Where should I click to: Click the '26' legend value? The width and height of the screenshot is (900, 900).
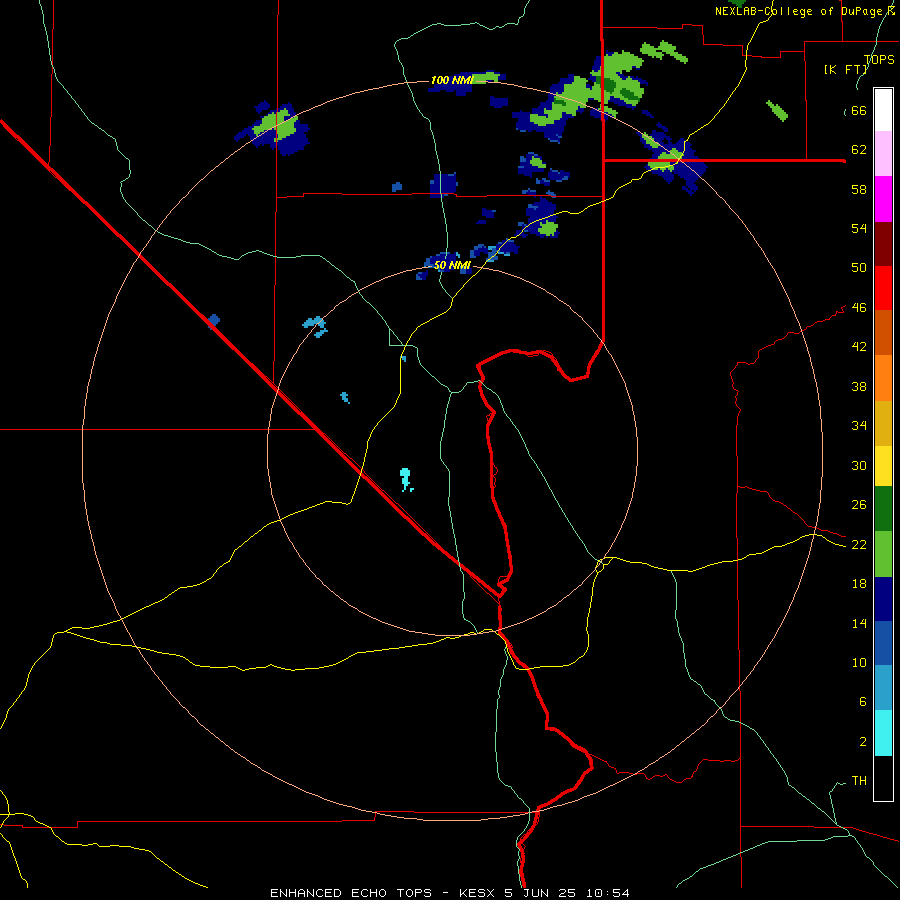pos(859,505)
